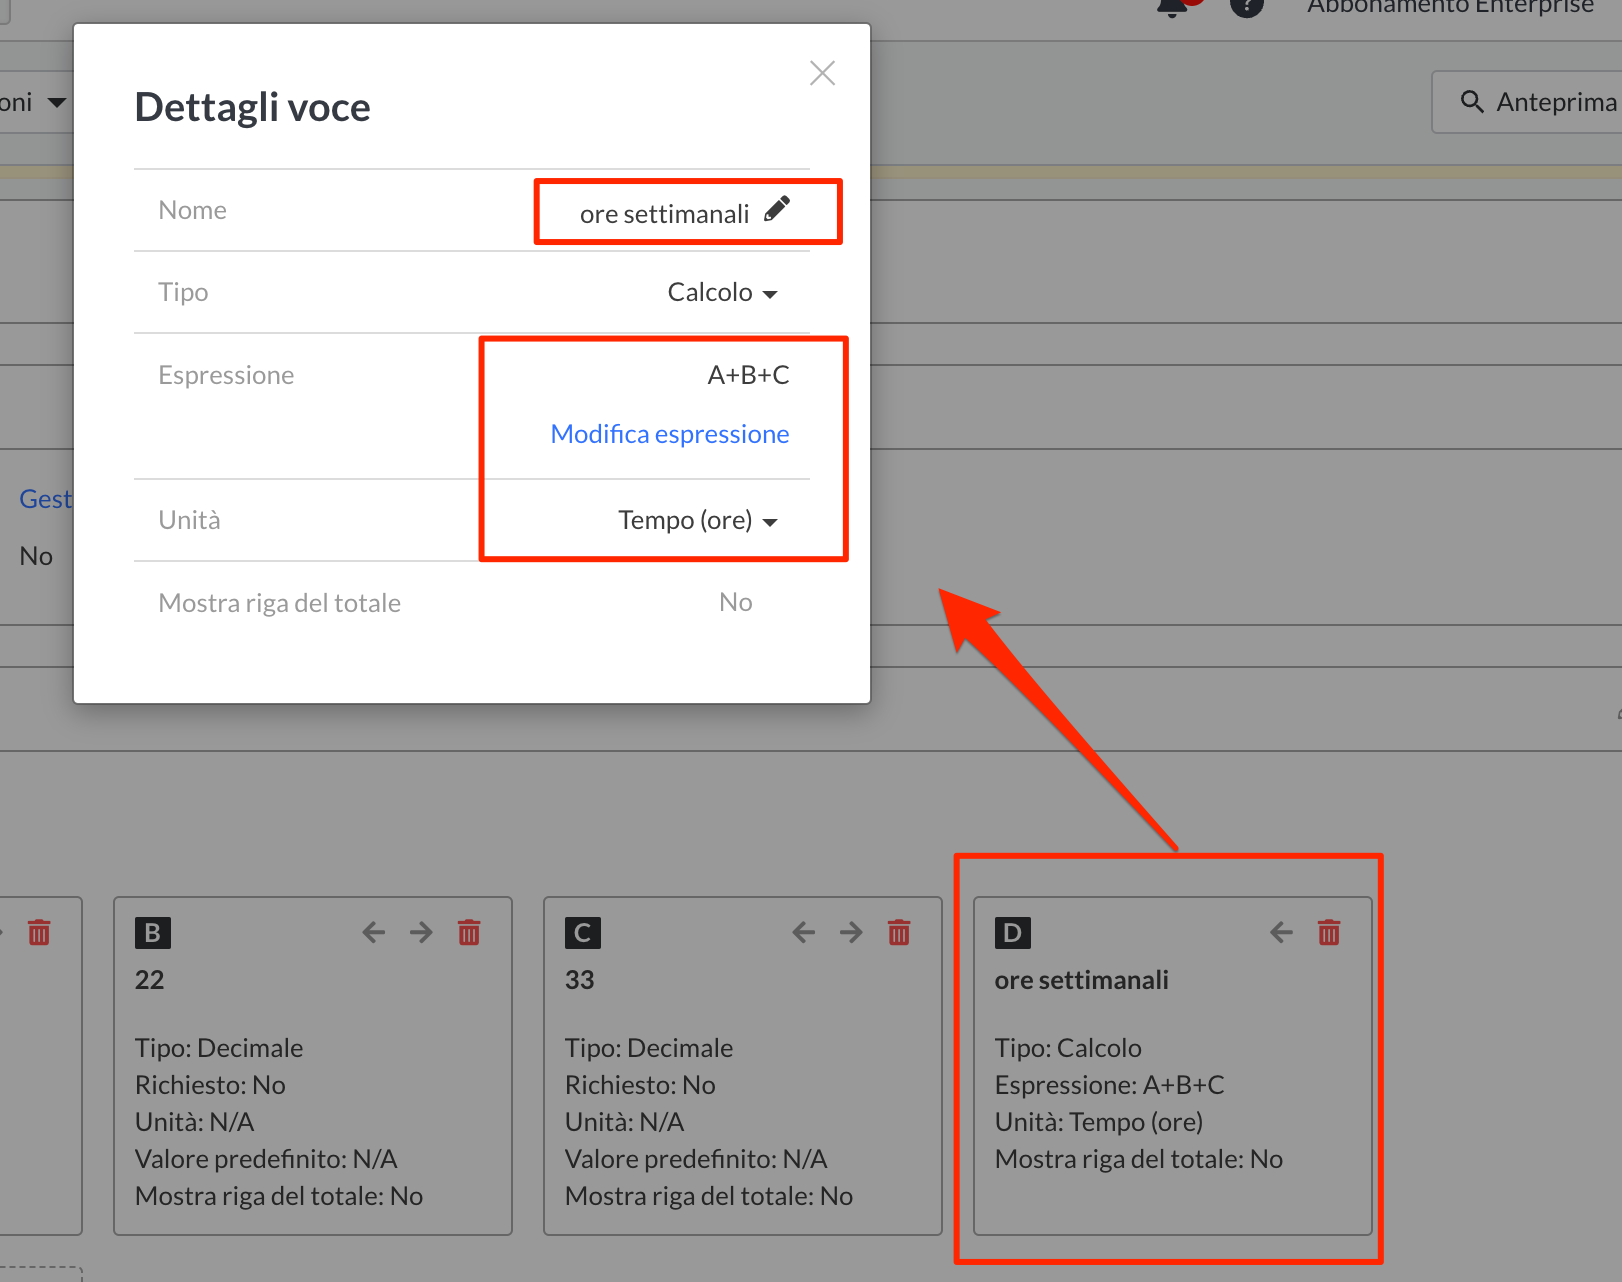This screenshot has width=1622, height=1282.
Task: Delete card C with the trash icon
Action: click(x=899, y=933)
